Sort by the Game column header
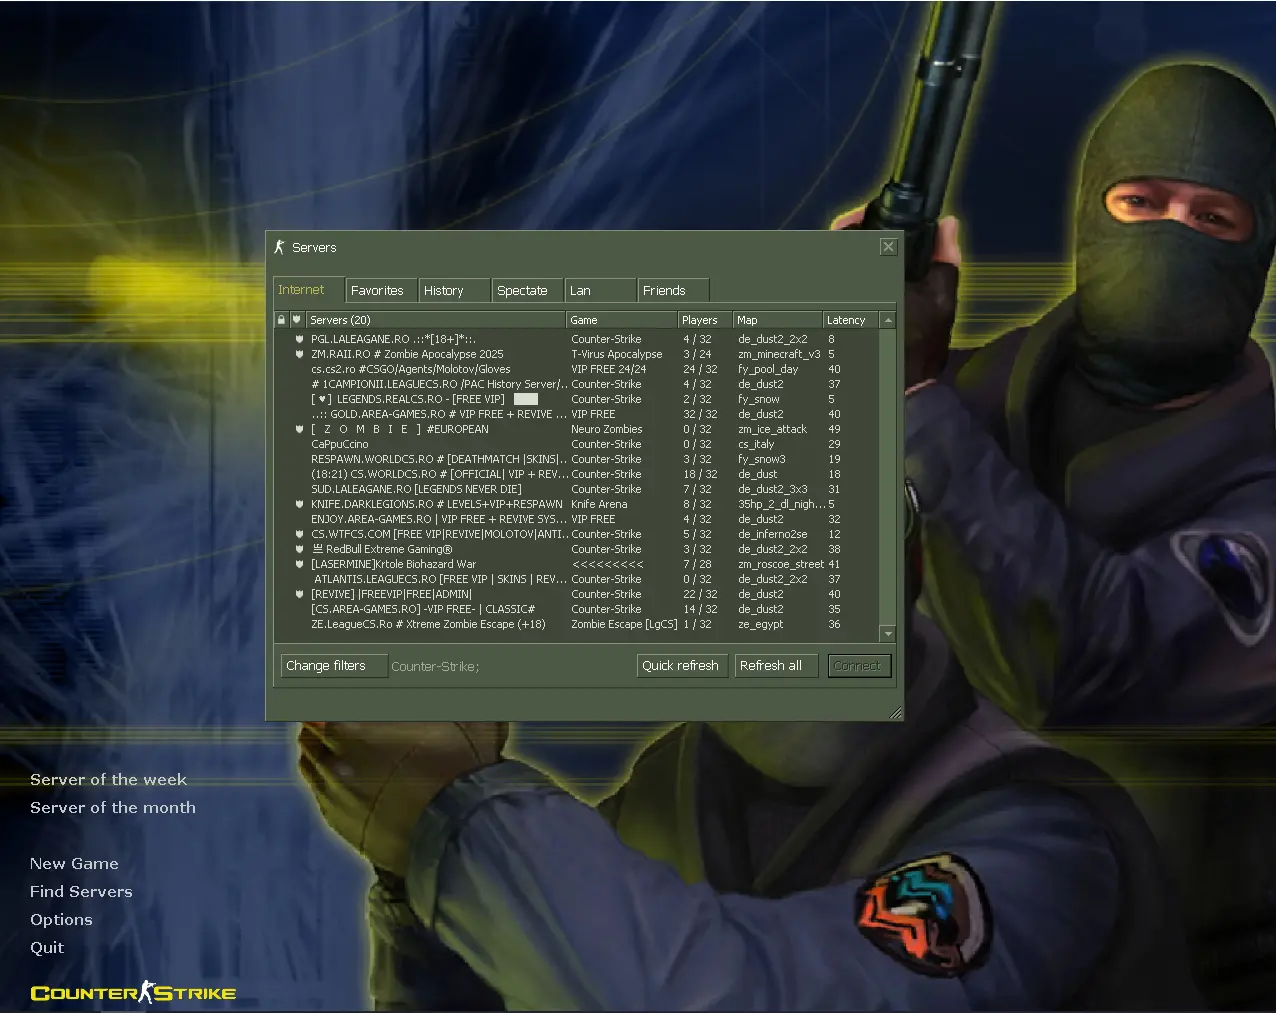This screenshot has width=1276, height=1013. (x=621, y=320)
